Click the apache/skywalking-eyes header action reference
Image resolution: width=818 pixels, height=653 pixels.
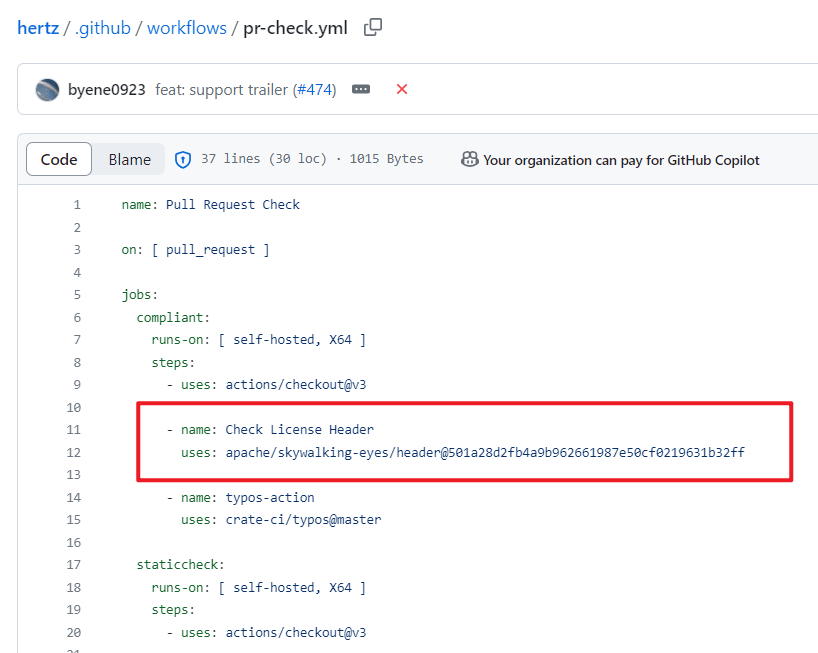pyautogui.click(x=485, y=452)
